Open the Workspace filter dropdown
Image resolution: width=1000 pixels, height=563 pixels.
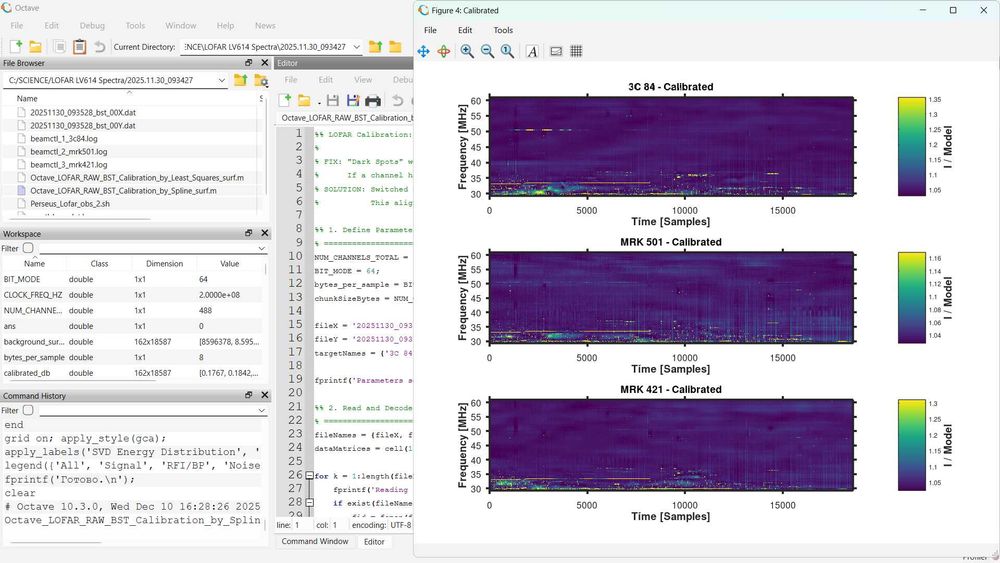tap(262, 248)
